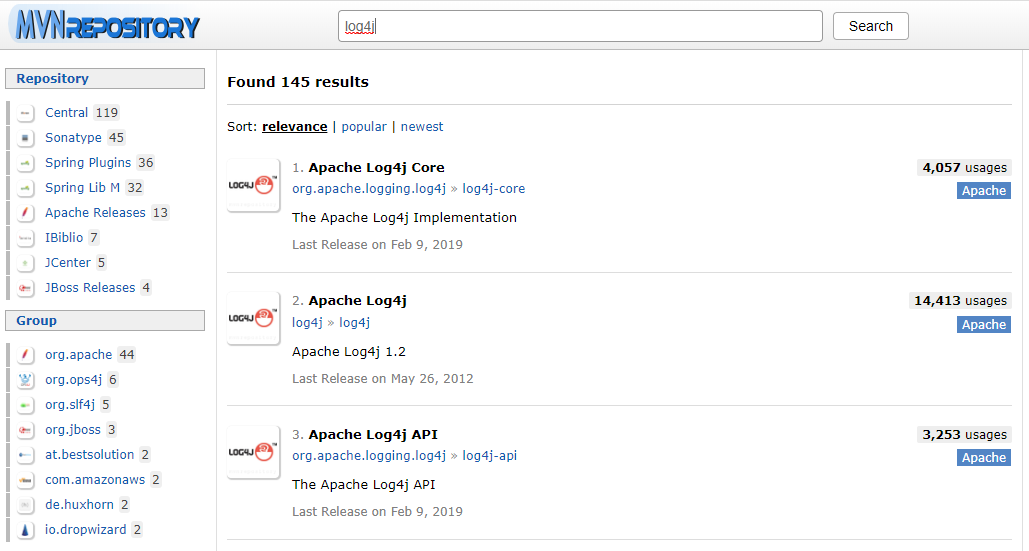Click the at.bestsolution group icon

point(25,455)
